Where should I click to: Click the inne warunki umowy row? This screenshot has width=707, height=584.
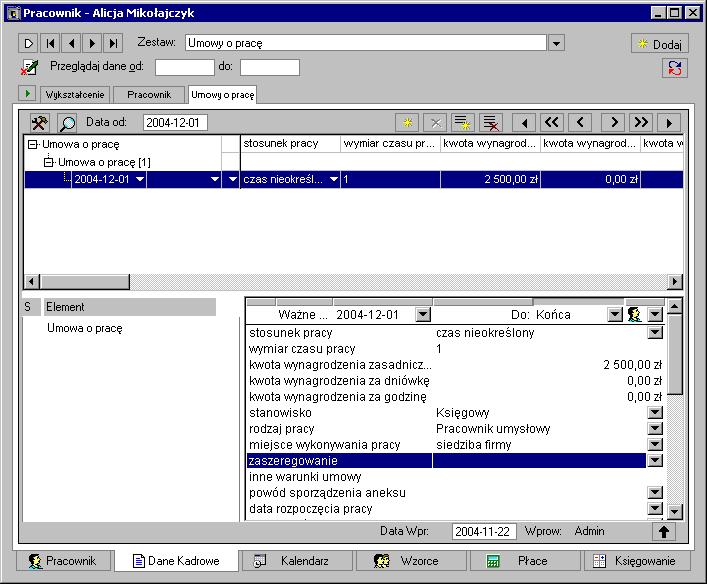[x=454, y=477]
